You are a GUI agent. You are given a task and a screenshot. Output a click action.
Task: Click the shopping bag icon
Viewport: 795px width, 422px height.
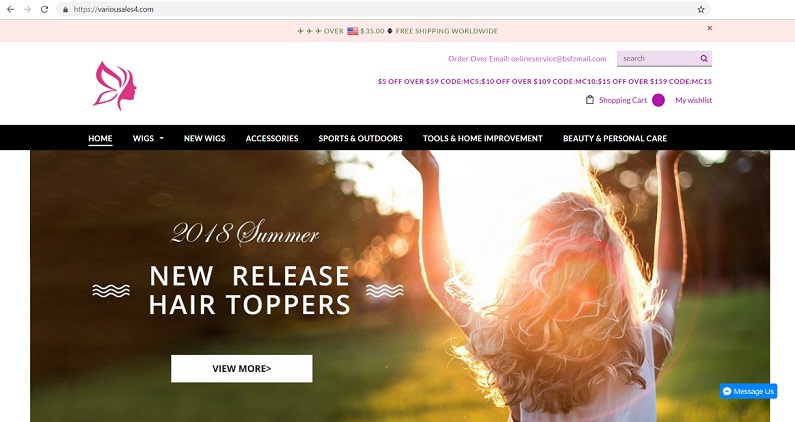tap(590, 100)
